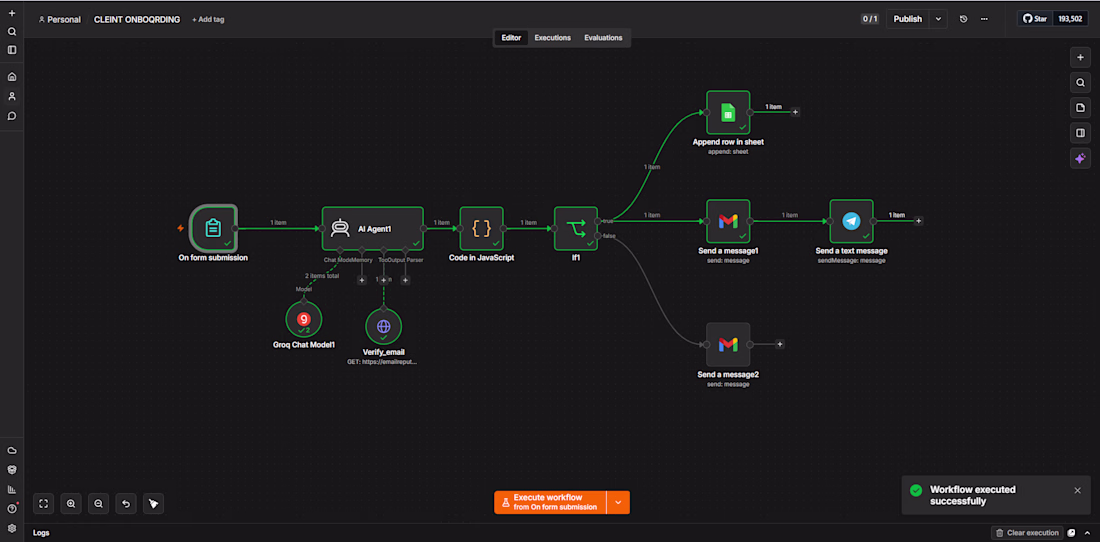This screenshot has width=1100, height=542.
Task: Click the 0 / 1 counter badge
Action: point(870,19)
